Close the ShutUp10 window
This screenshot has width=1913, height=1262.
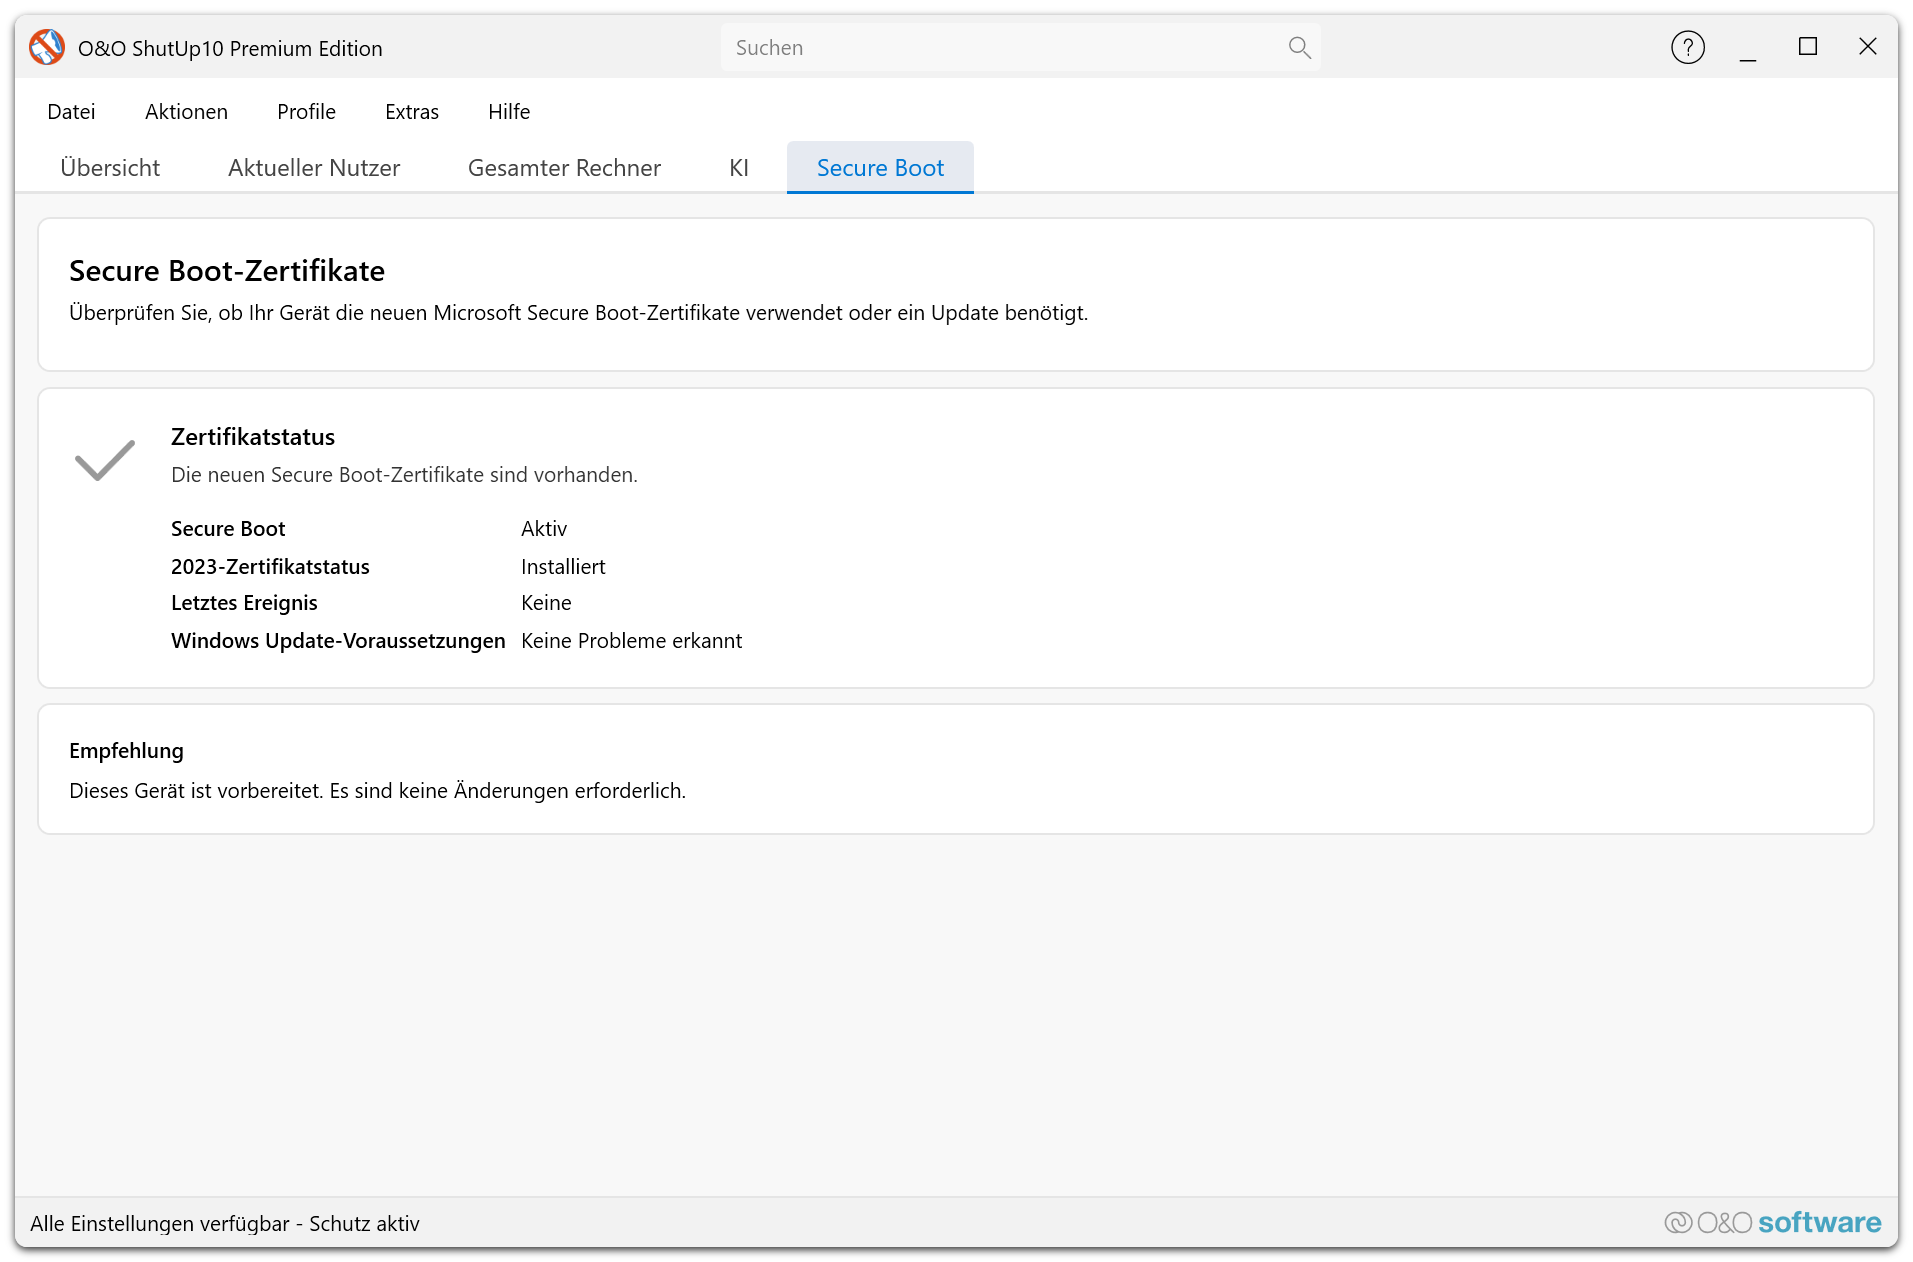coord(1867,48)
